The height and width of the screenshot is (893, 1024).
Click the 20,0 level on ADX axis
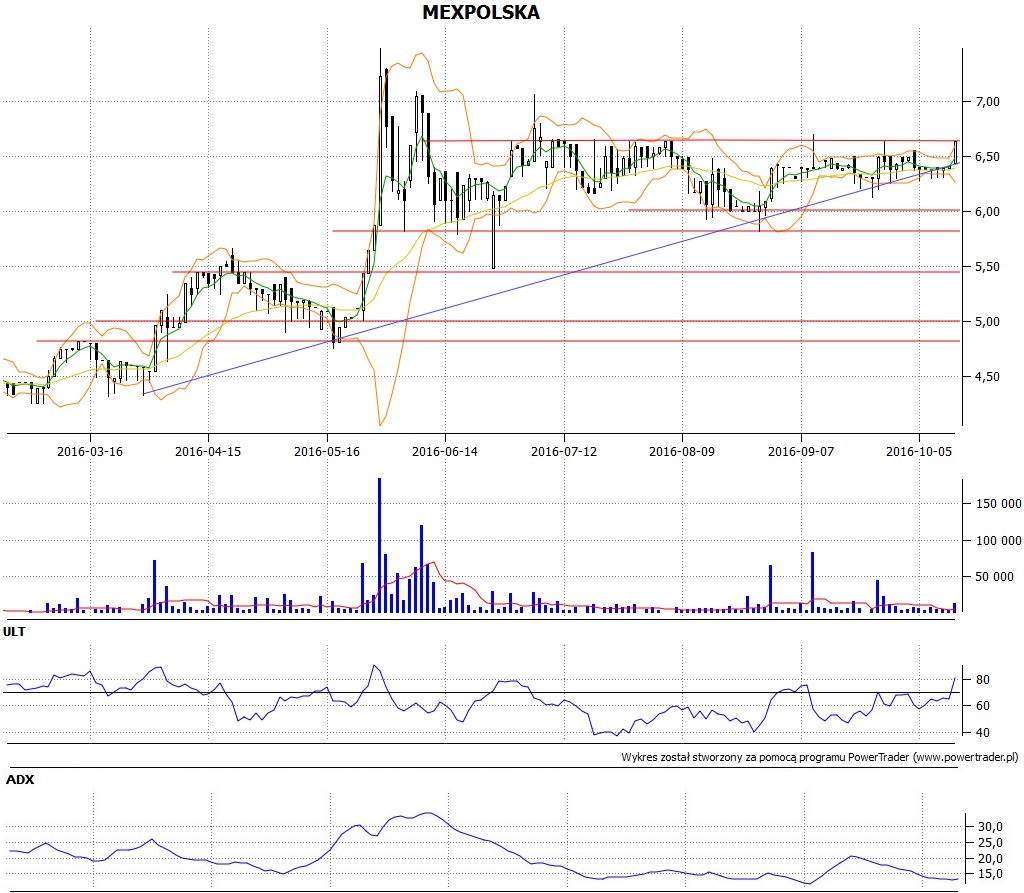[x=990, y=858]
